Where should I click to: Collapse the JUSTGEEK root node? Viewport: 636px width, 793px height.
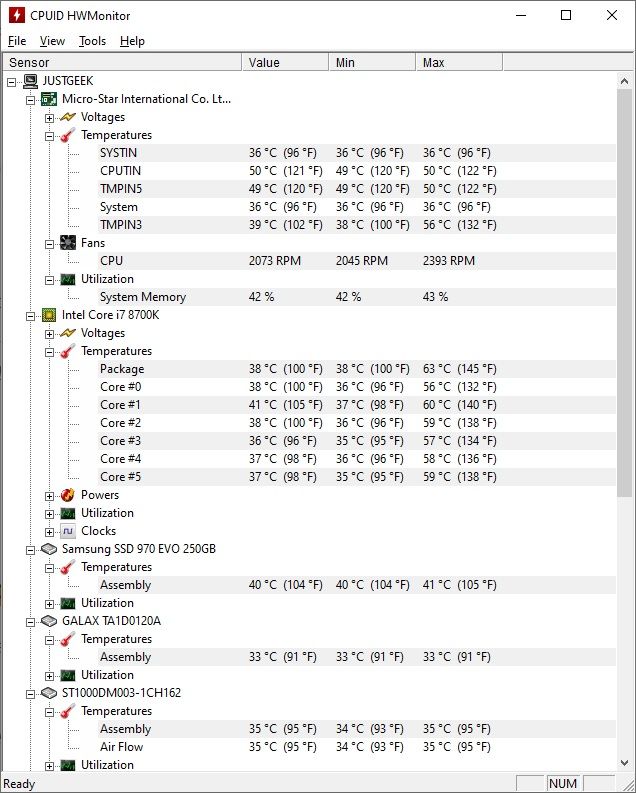12,82
